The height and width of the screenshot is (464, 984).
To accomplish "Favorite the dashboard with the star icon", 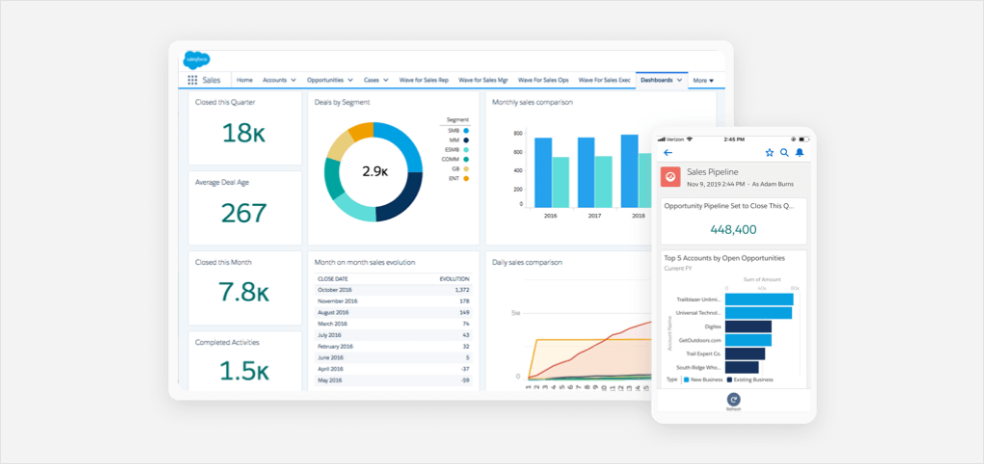I will tap(769, 153).
